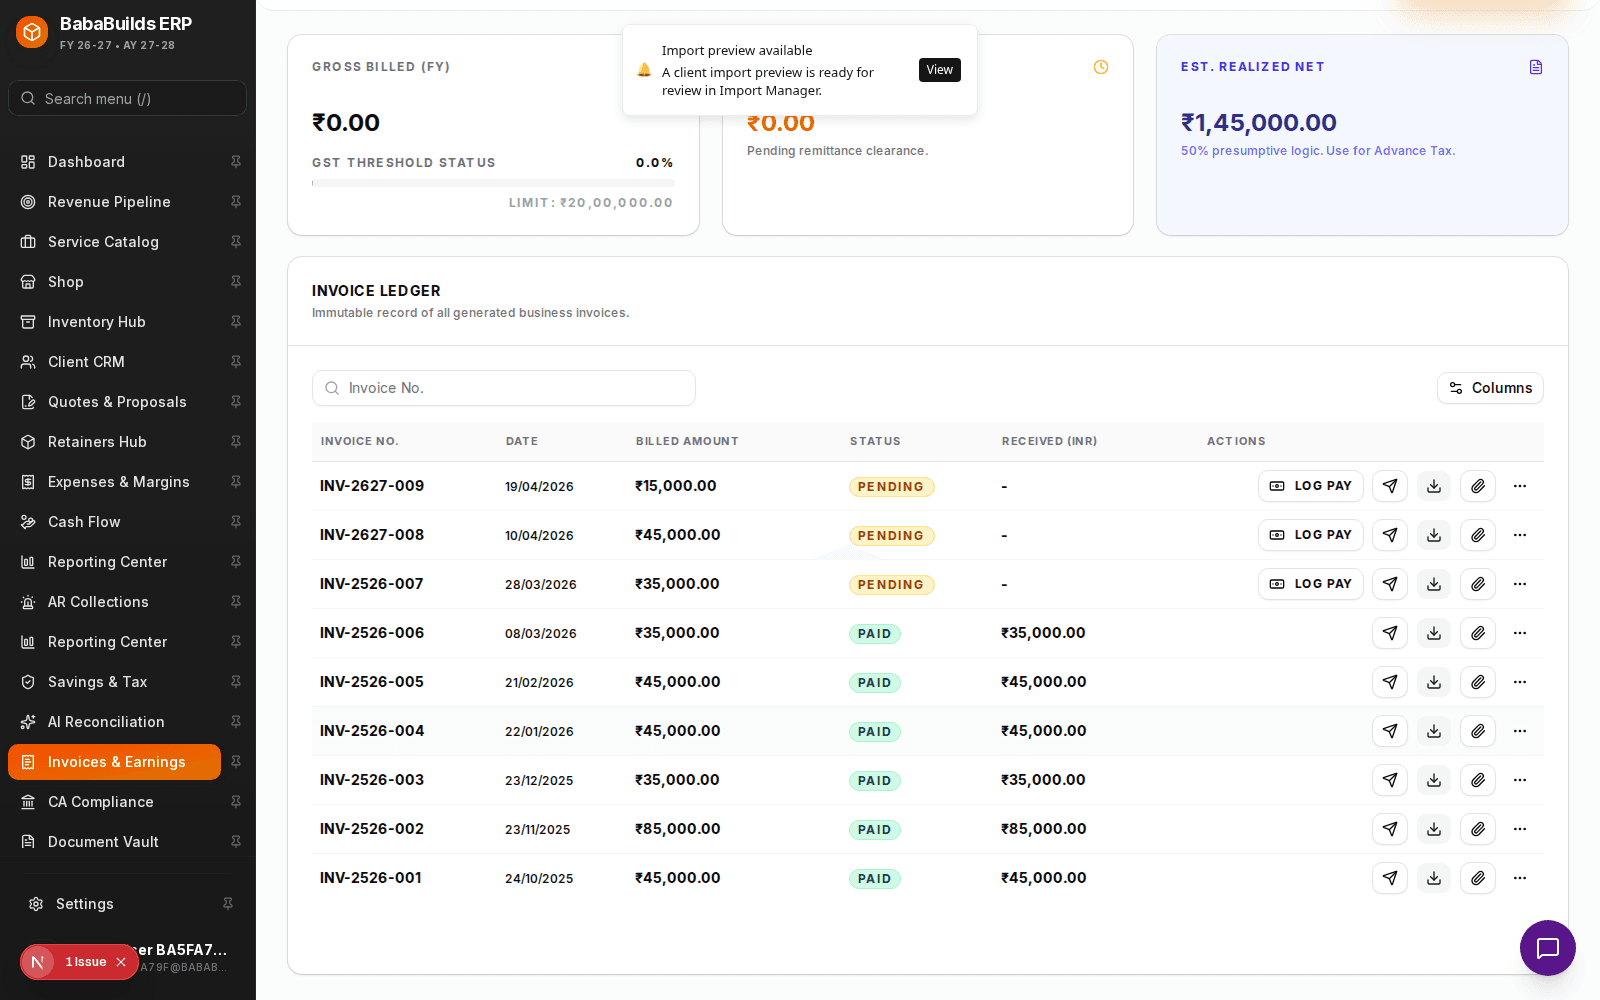Image resolution: width=1600 pixels, height=1000 pixels.
Task: Click the clock icon on pending remittance card
Action: 1101,67
